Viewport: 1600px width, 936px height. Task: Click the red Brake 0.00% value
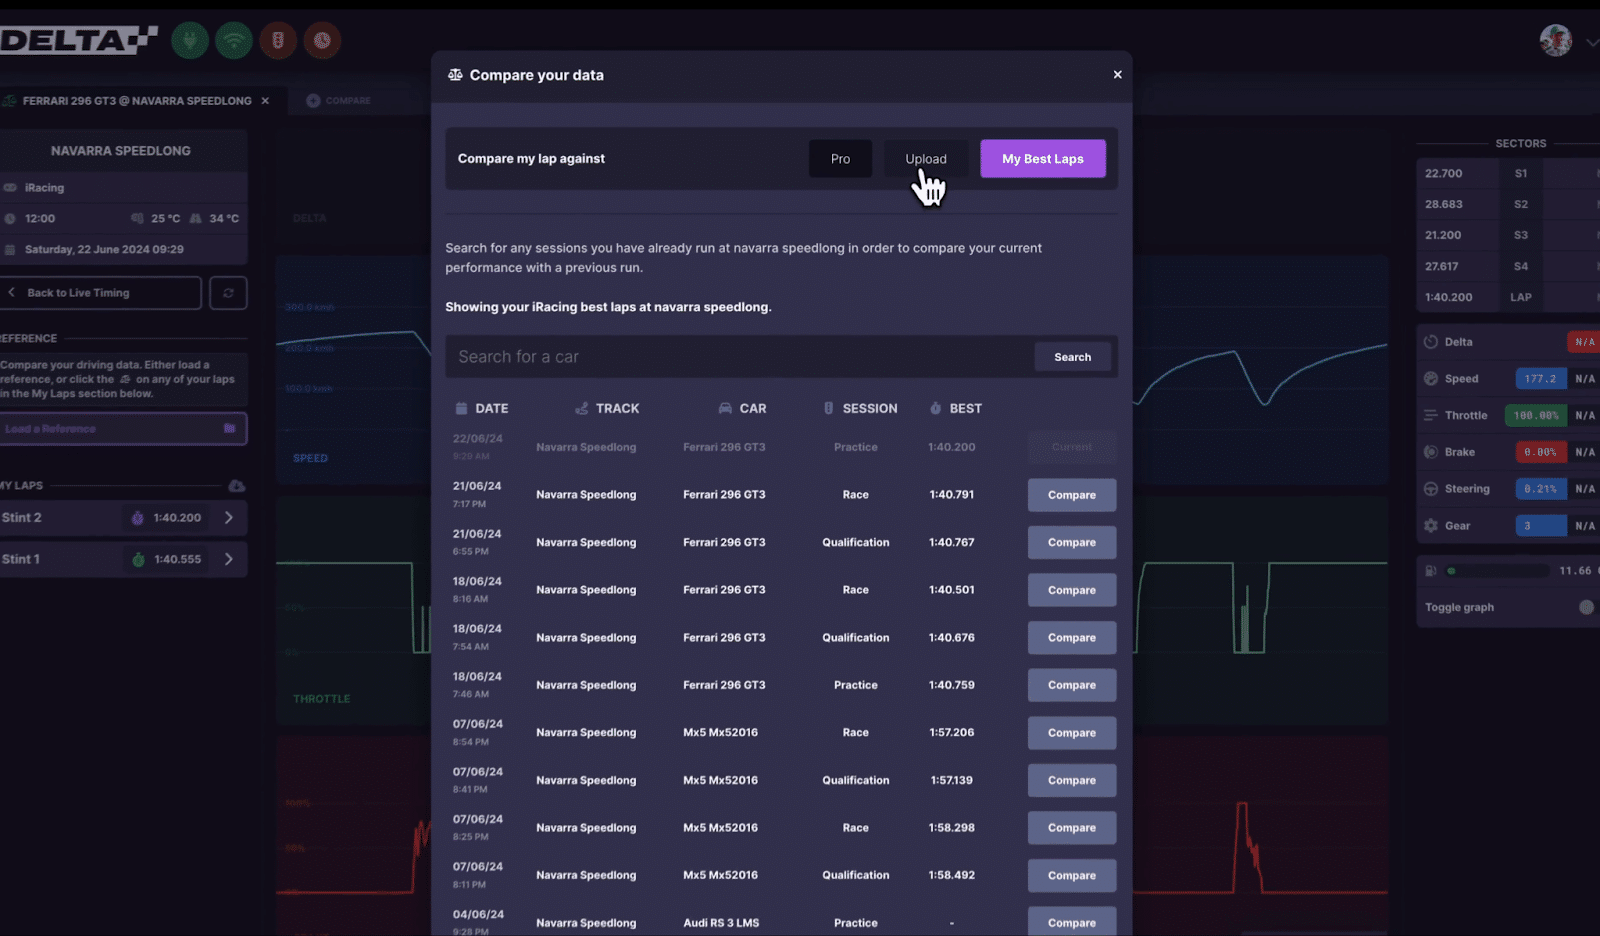[1540, 452]
